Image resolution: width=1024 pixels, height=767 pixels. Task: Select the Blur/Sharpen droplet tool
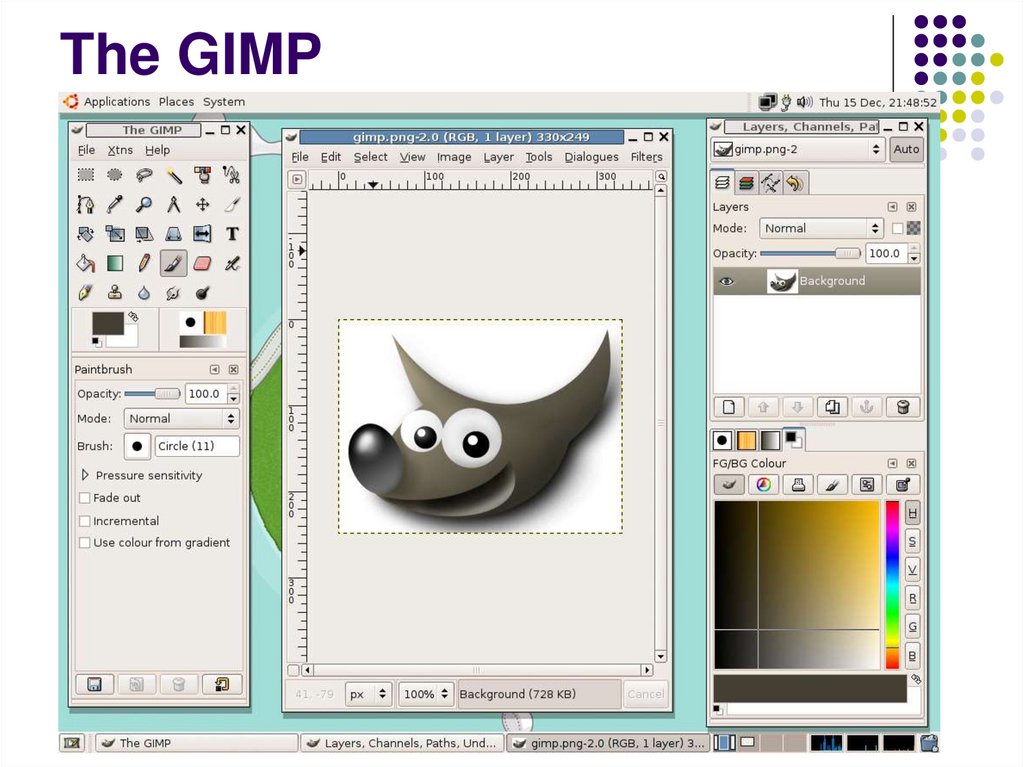[144, 293]
